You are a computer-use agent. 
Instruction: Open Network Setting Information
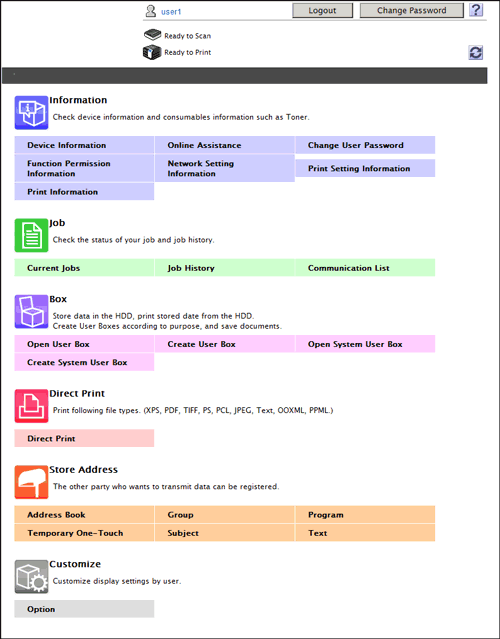[225, 168]
